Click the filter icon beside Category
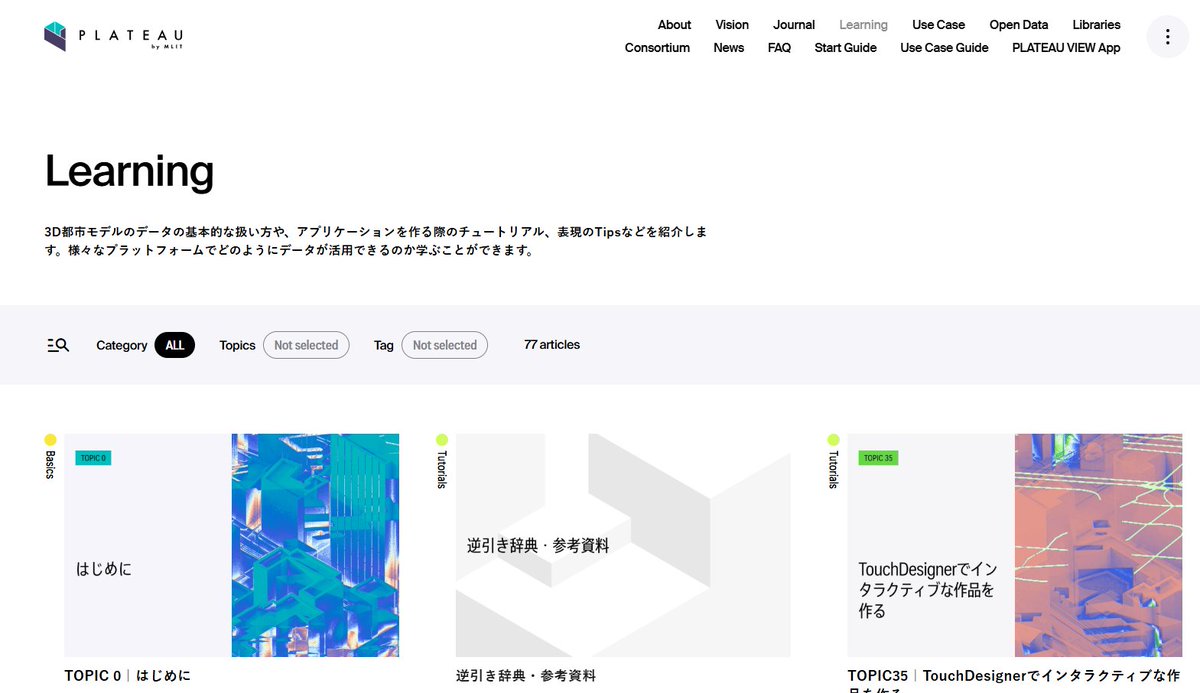 click(57, 344)
